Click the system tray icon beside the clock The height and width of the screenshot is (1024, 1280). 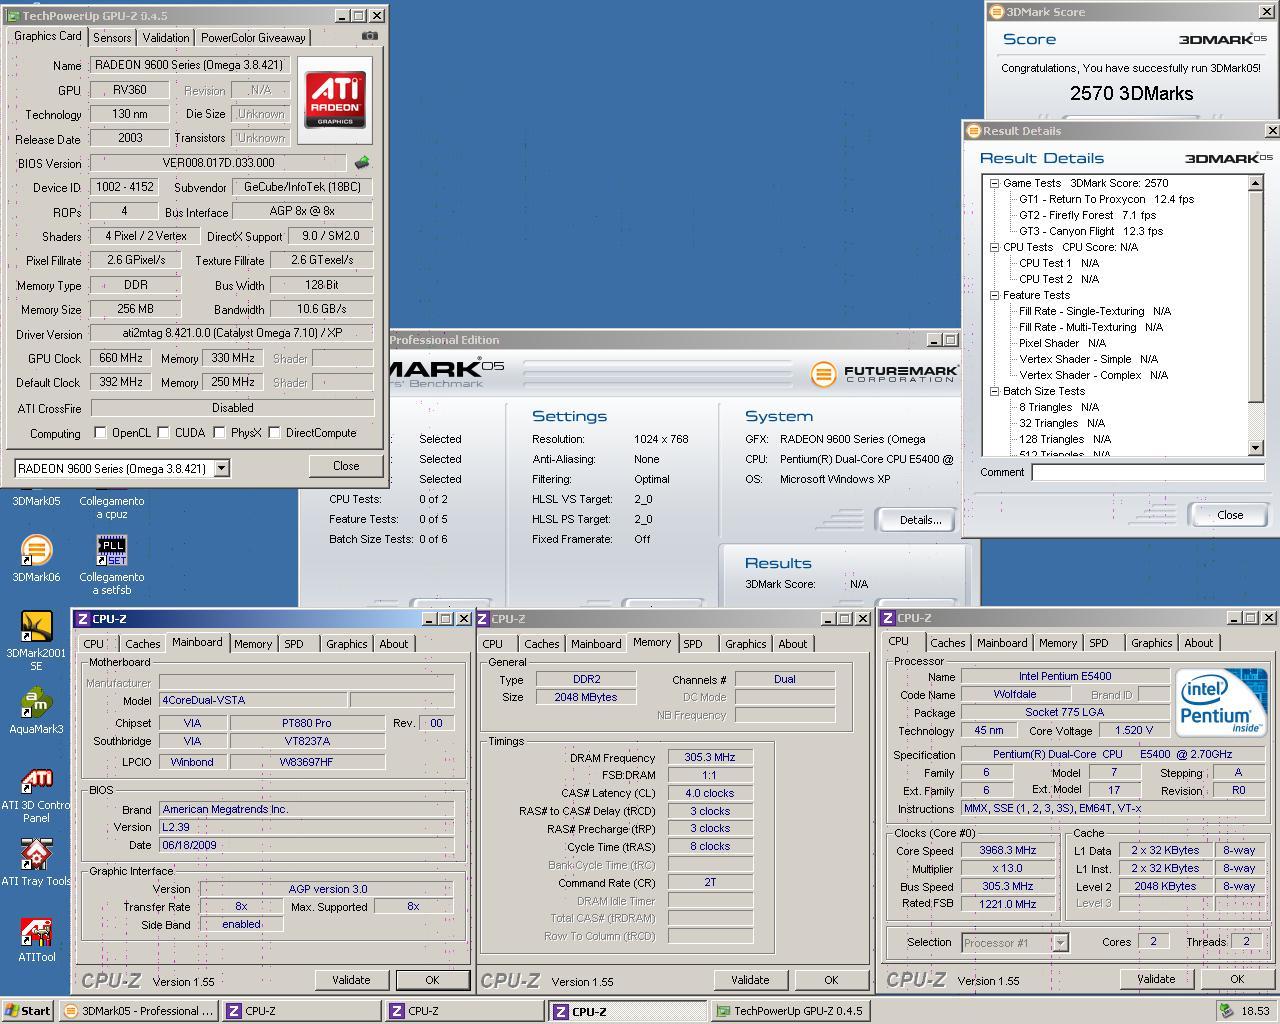click(x=1225, y=1010)
